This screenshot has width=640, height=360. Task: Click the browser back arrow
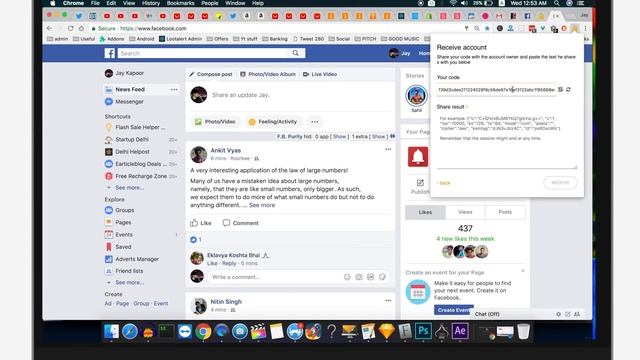pos(49,29)
